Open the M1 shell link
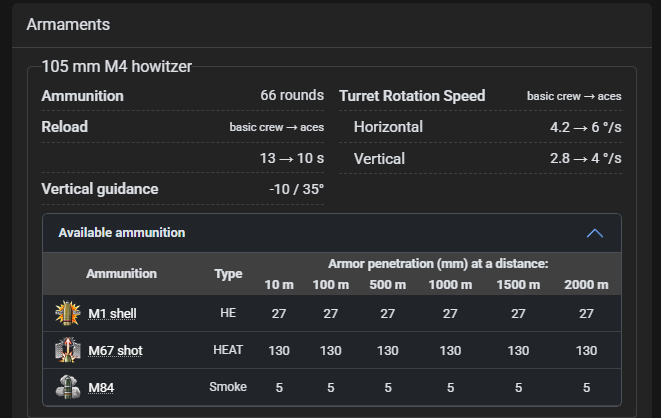Viewport: 661px width, 418px height. pyautogui.click(x=112, y=314)
